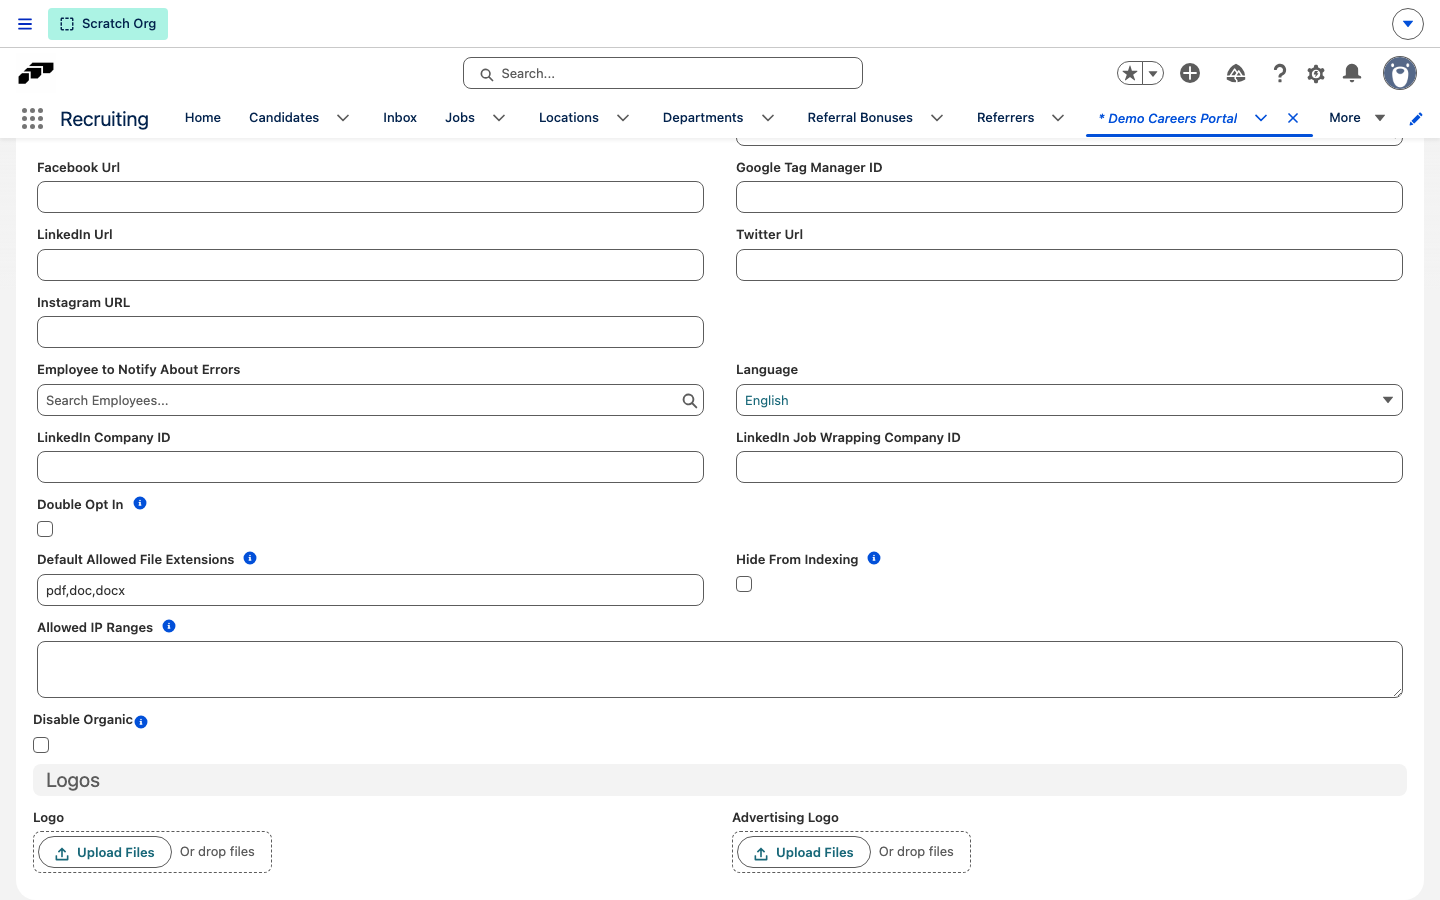Open the Locations tab
The width and height of the screenshot is (1440, 900).
click(x=569, y=118)
